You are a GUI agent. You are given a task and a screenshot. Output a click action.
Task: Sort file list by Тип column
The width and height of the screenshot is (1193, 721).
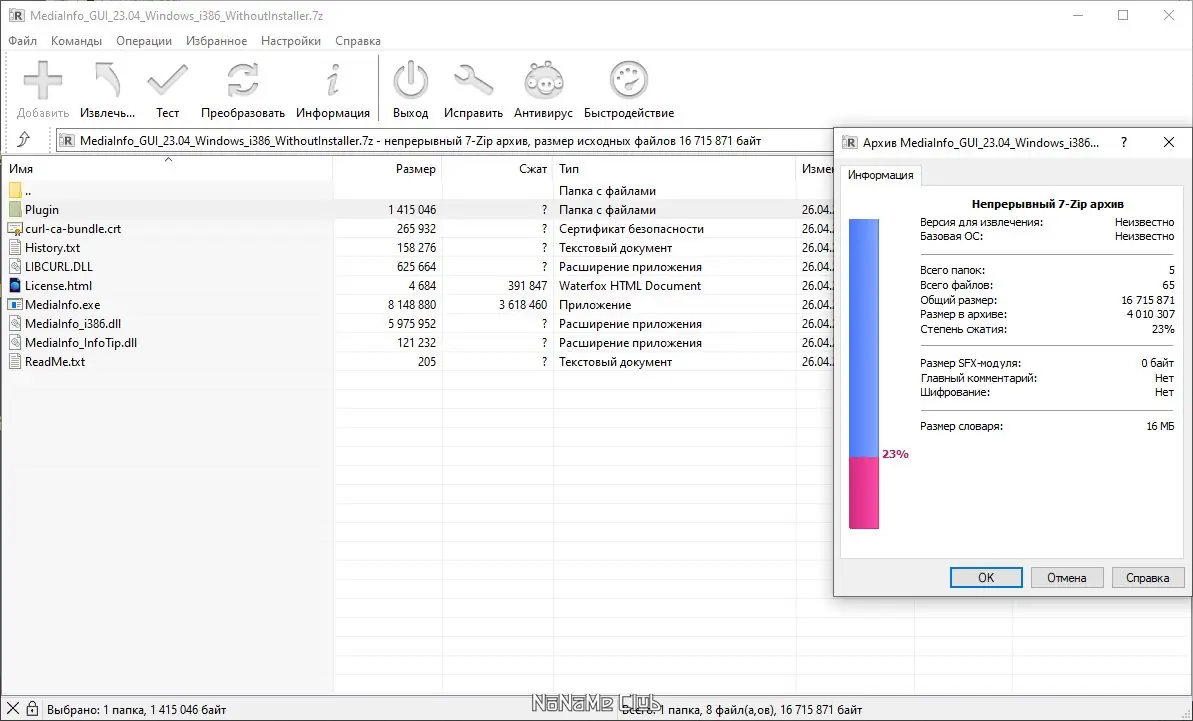coord(674,169)
